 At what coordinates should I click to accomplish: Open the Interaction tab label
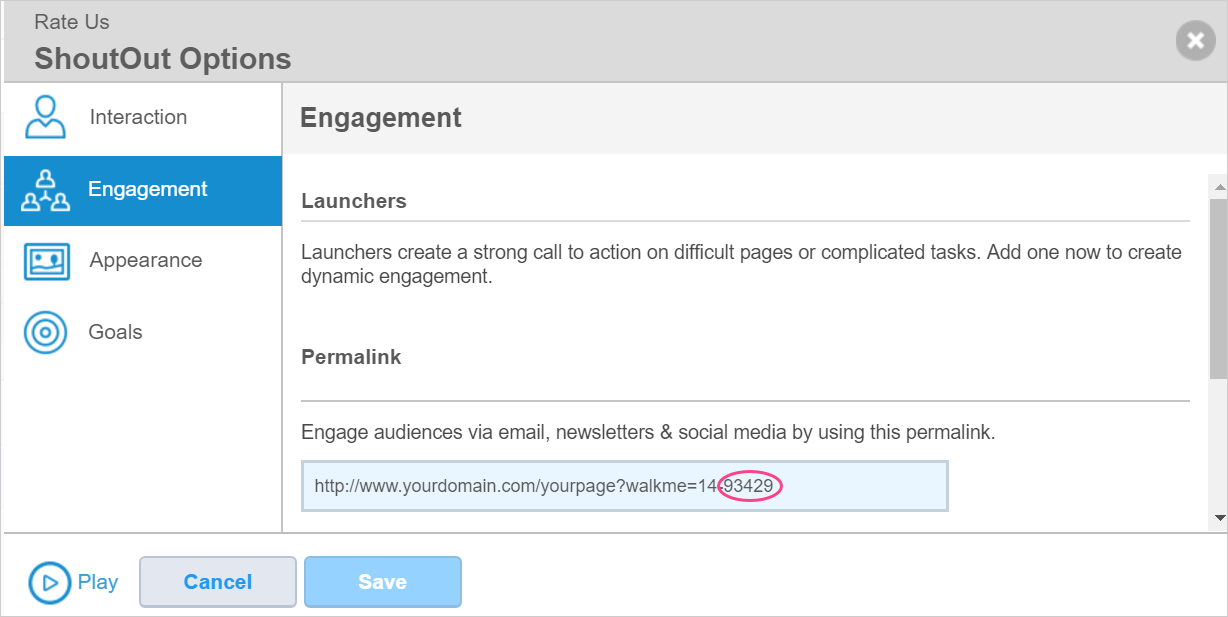(138, 117)
